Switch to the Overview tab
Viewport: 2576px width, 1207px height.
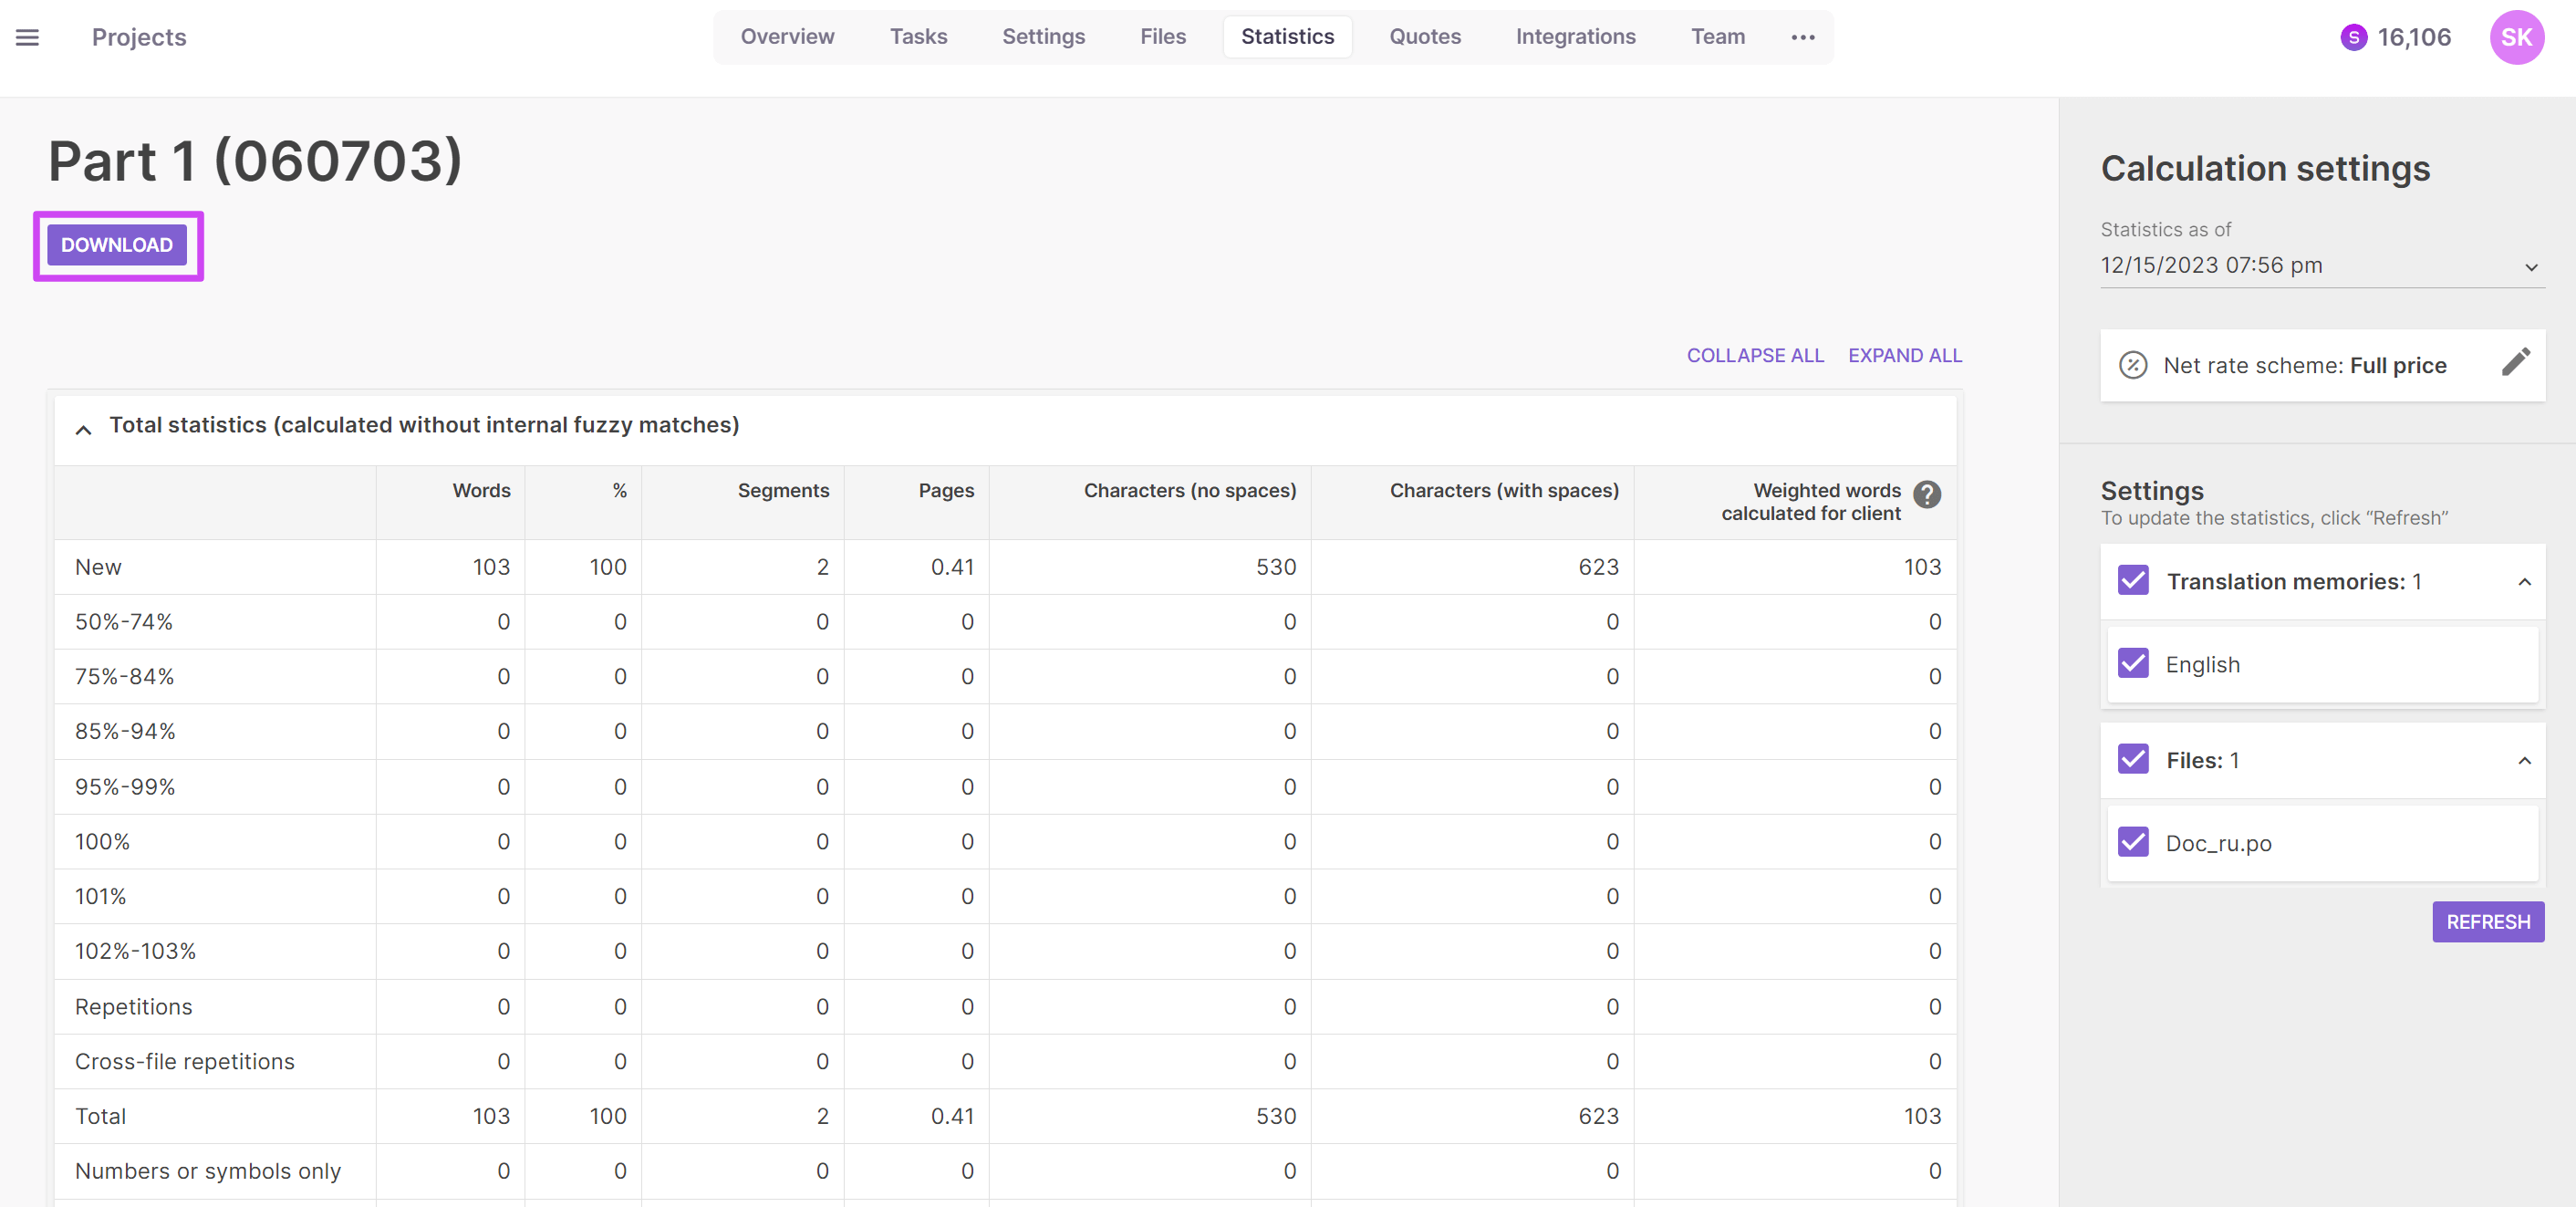pyautogui.click(x=787, y=37)
